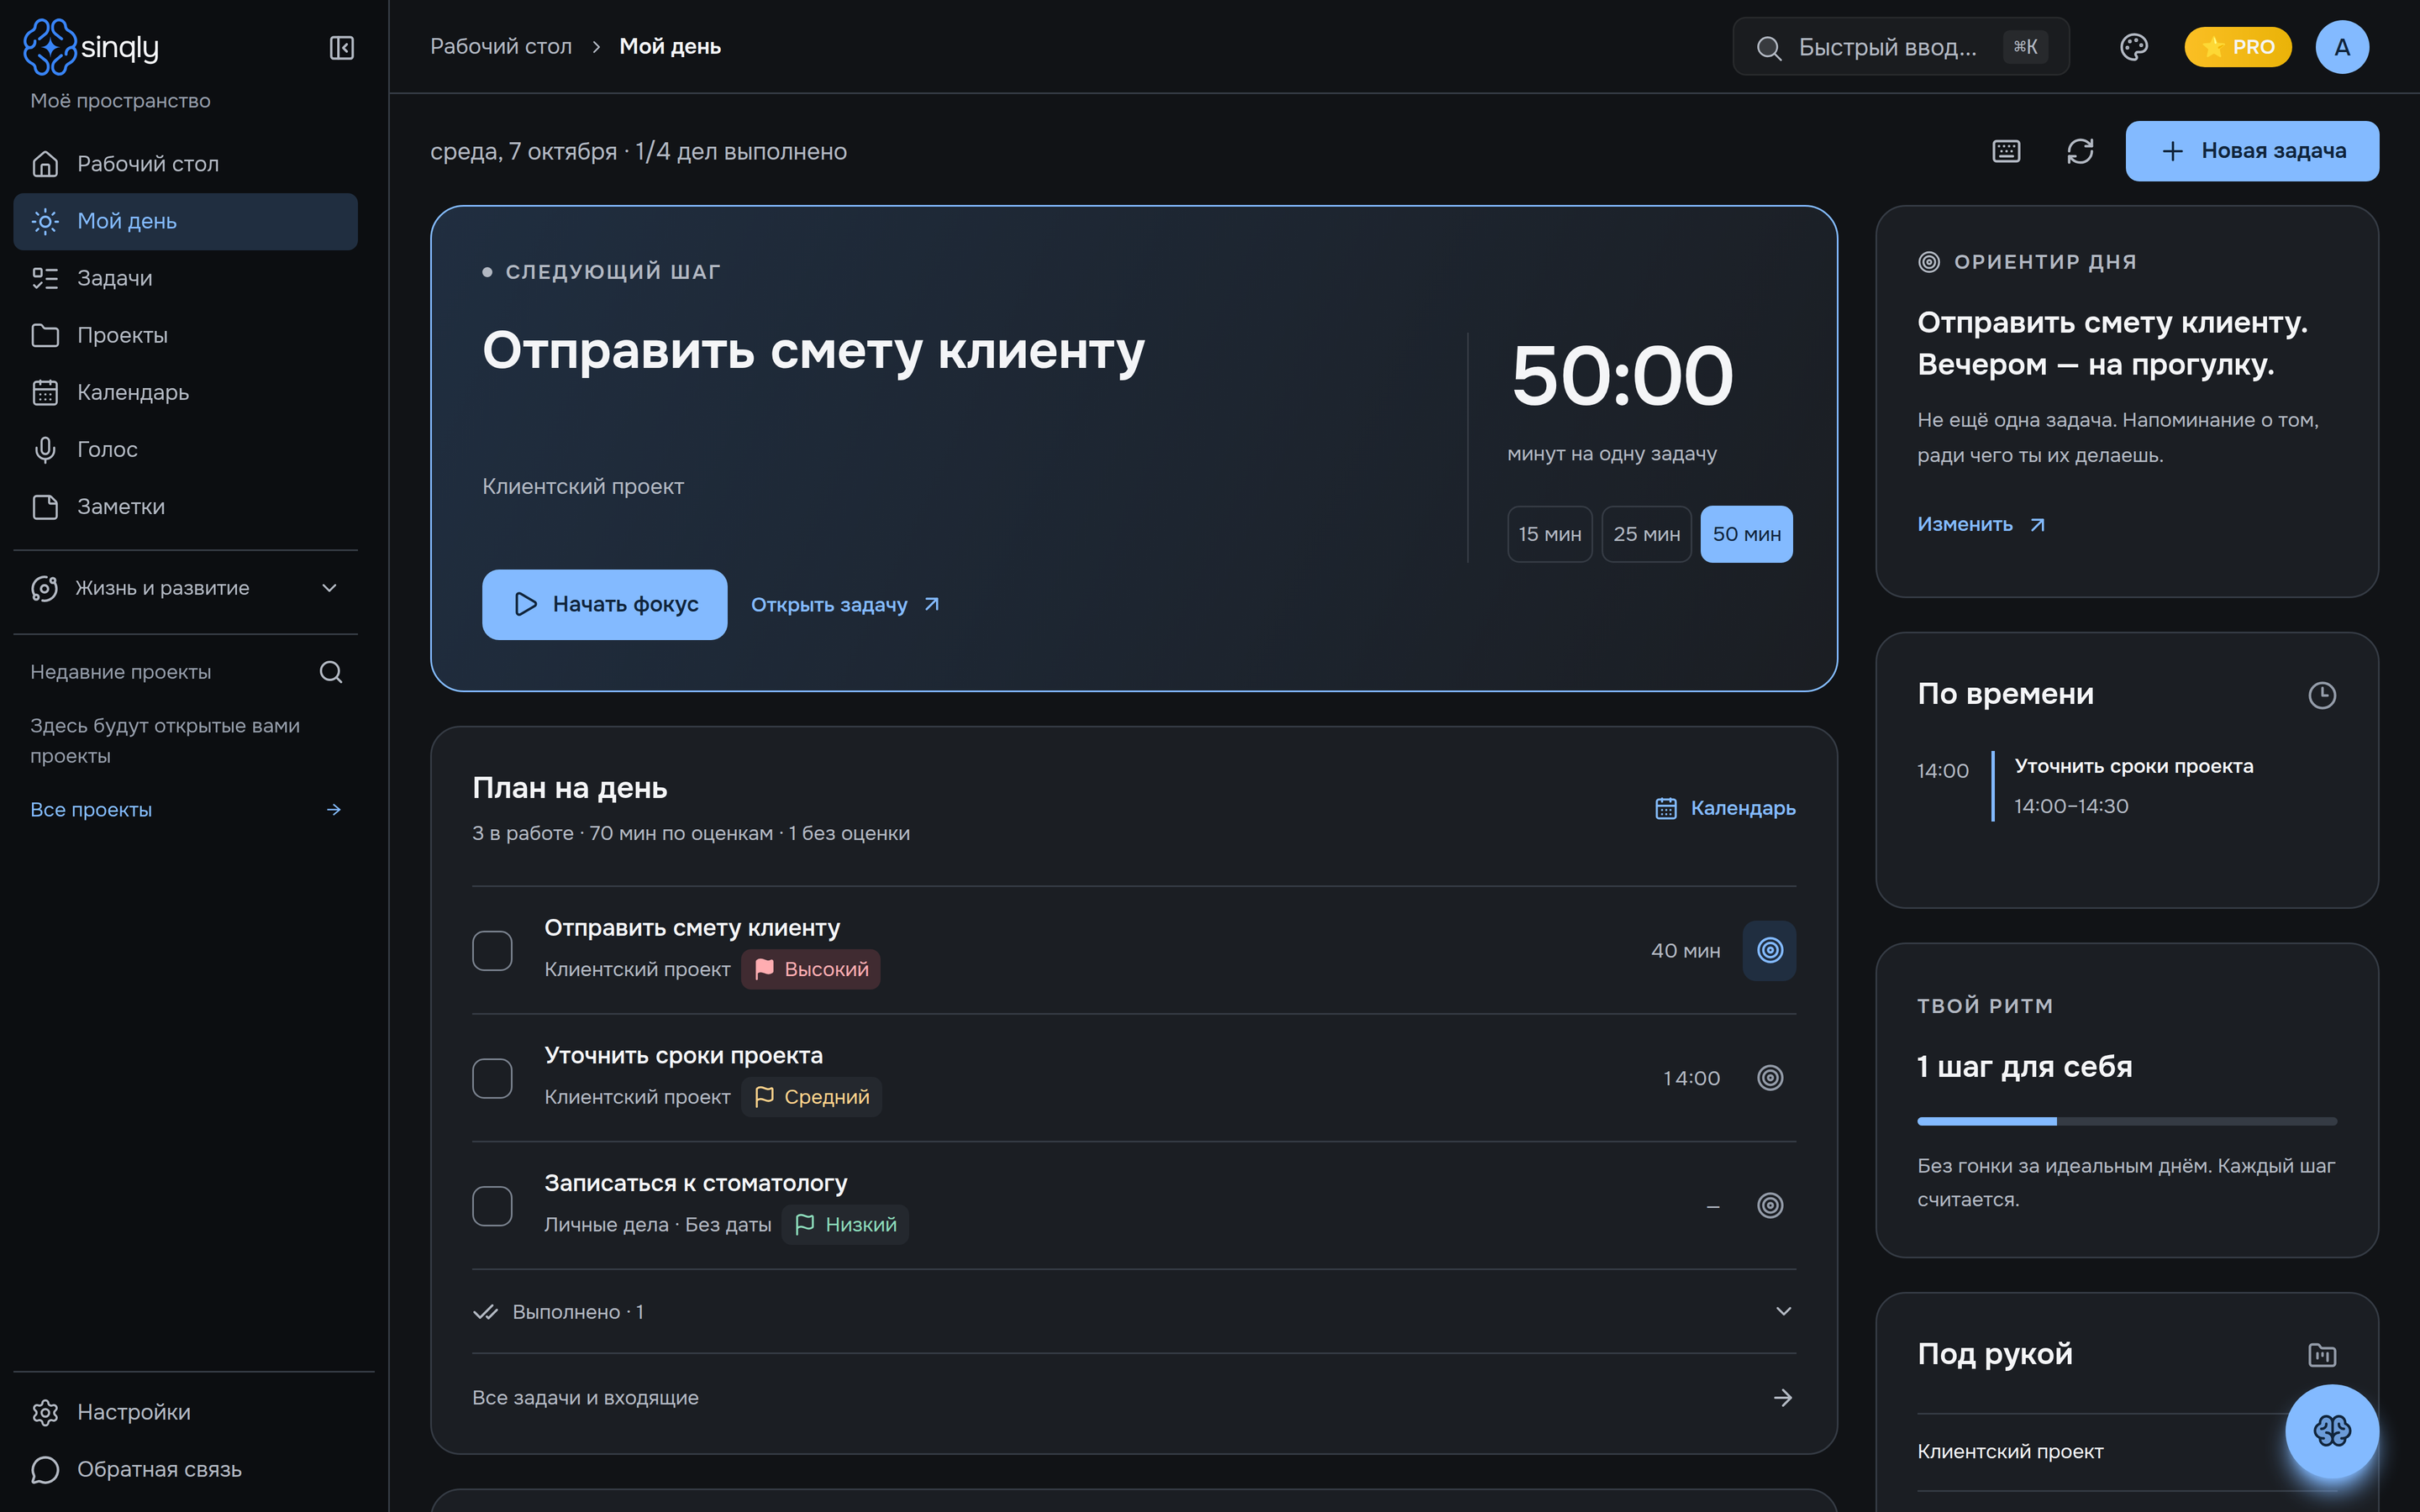
Task: Open Обратная связь in the sidebar
Action: click(x=186, y=1469)
